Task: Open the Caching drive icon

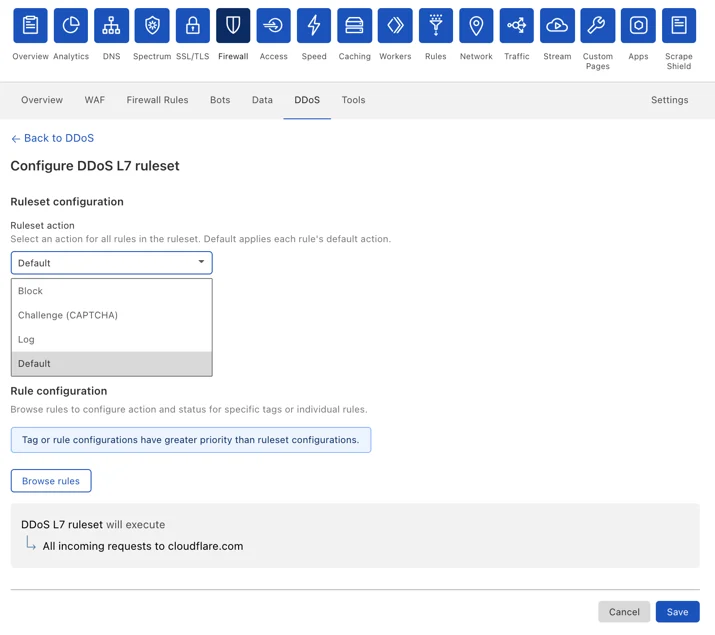Action: tap(354, 26)
